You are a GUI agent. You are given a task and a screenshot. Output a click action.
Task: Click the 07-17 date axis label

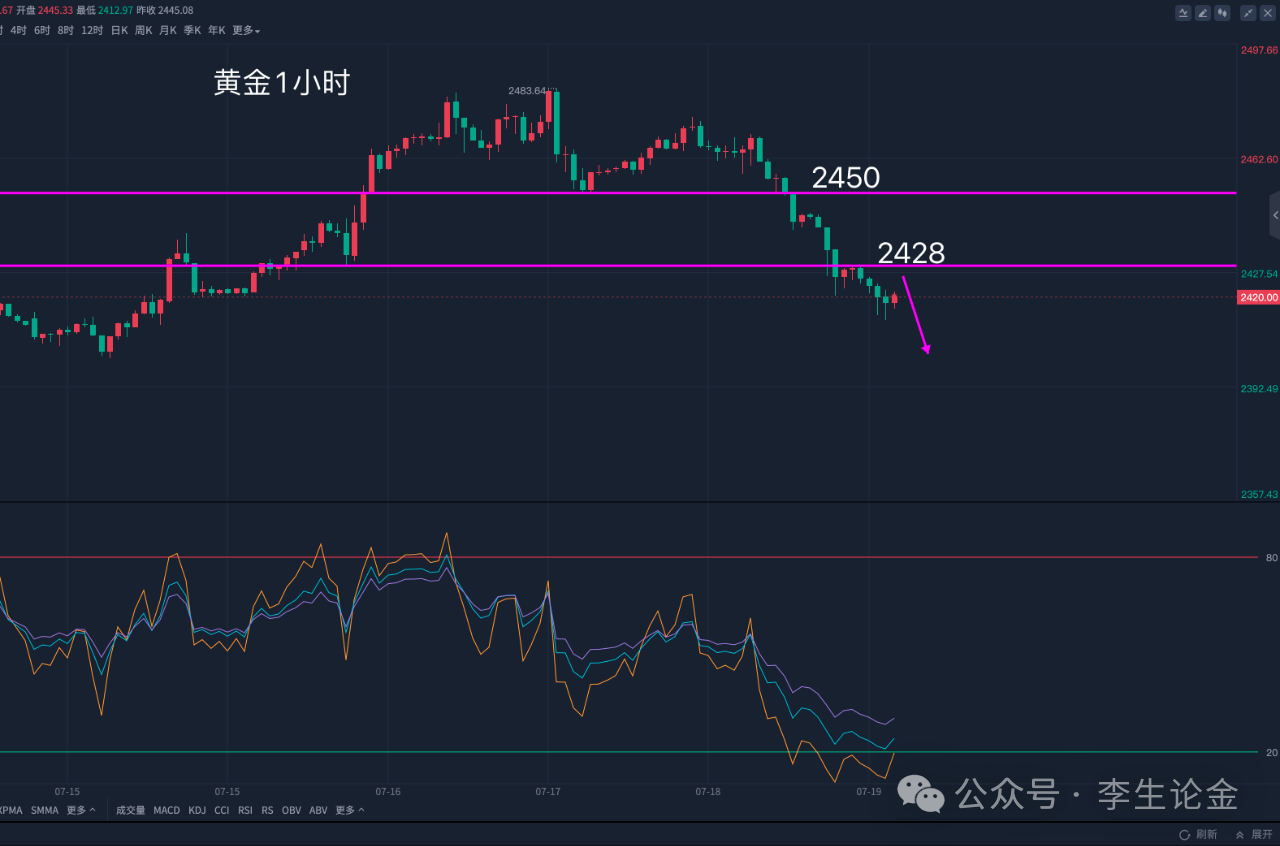point(548,791)
